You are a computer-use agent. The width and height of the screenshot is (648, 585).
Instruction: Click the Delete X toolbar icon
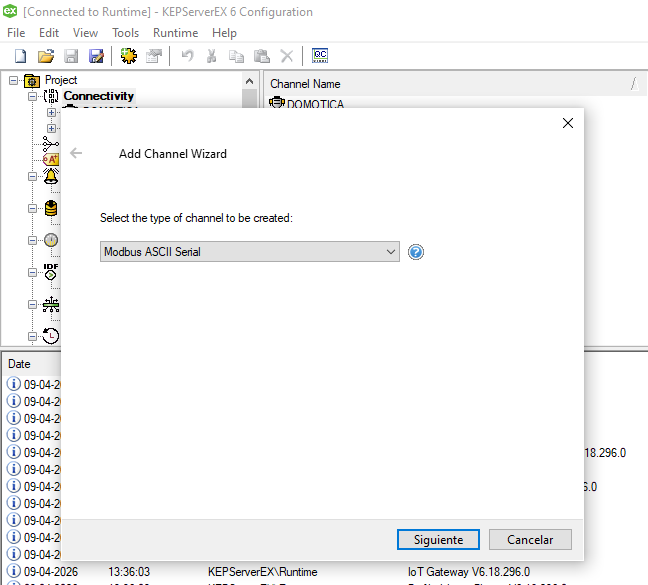coord(287,56)
